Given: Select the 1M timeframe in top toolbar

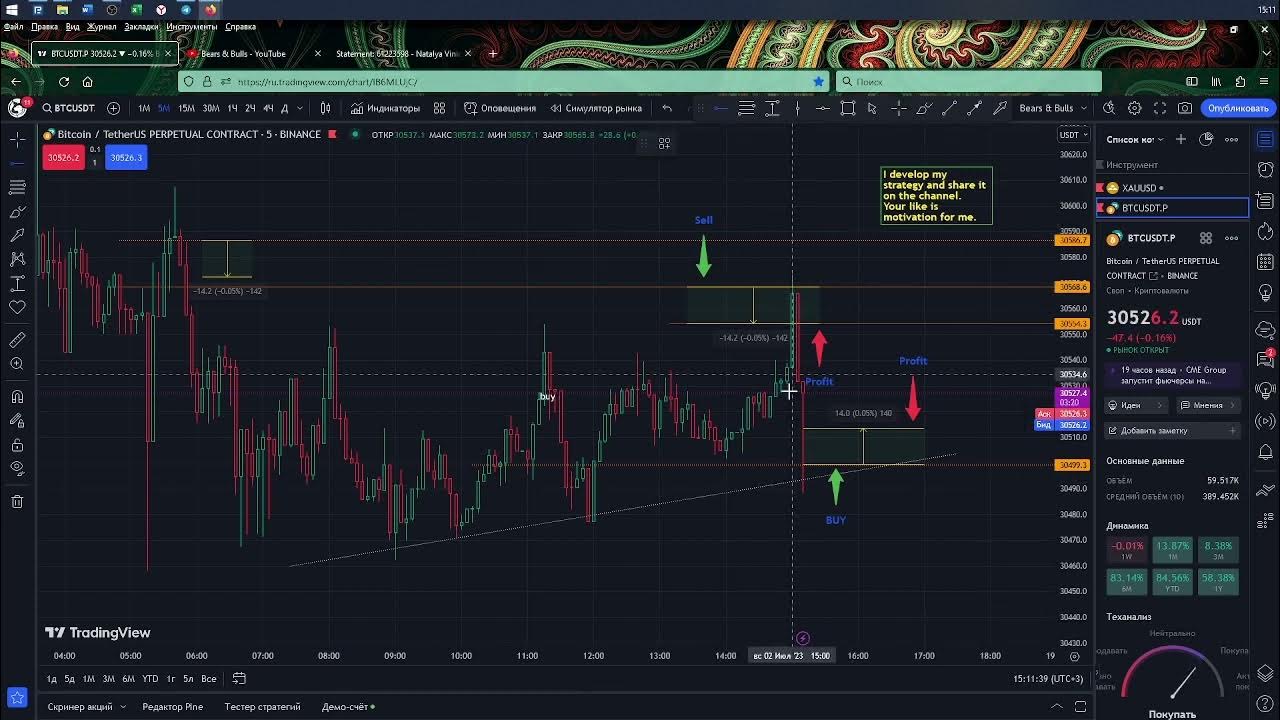Looking at the screenshot, I should 144,108.
